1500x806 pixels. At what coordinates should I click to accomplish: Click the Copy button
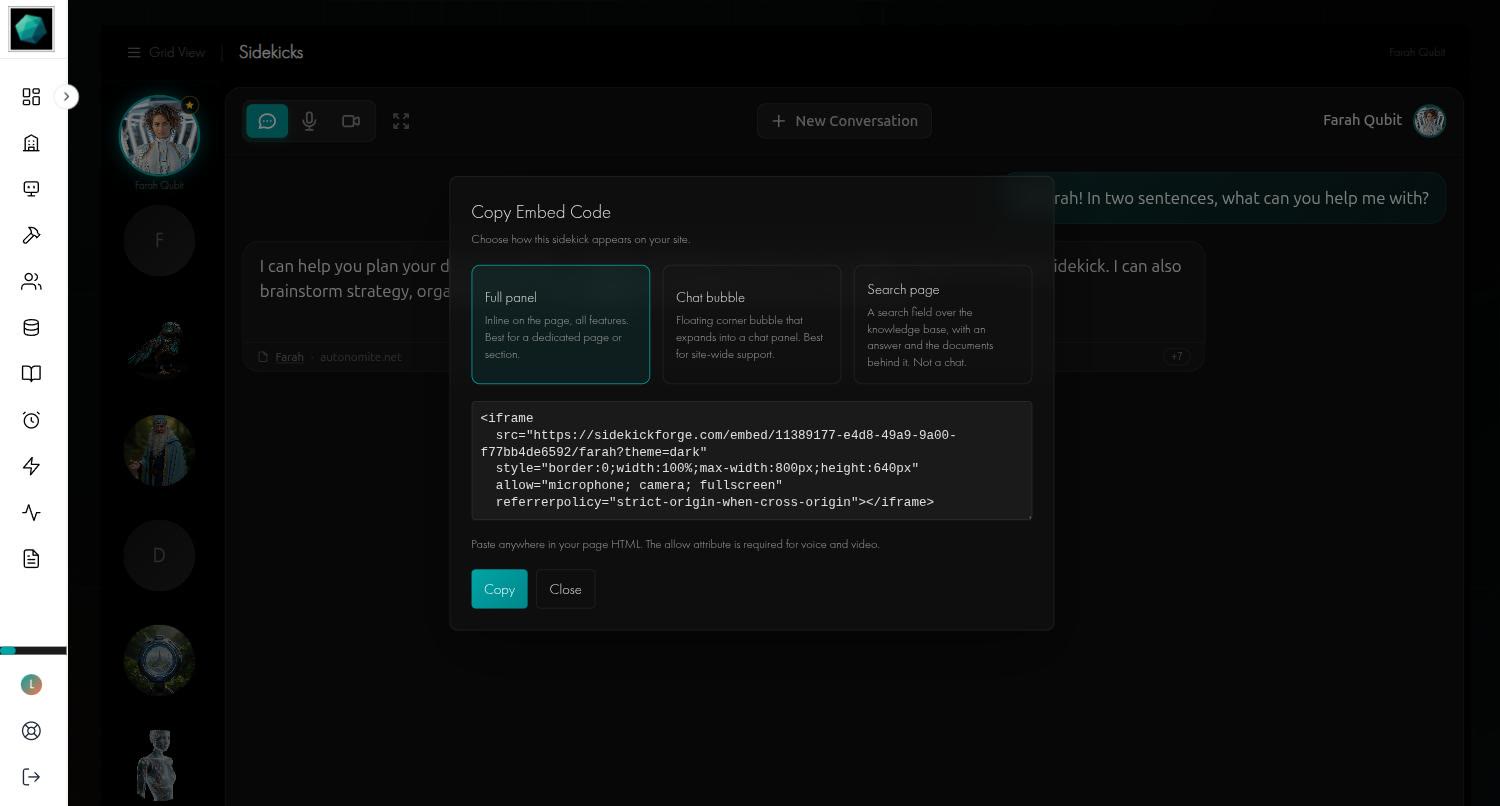pos(500,589)
